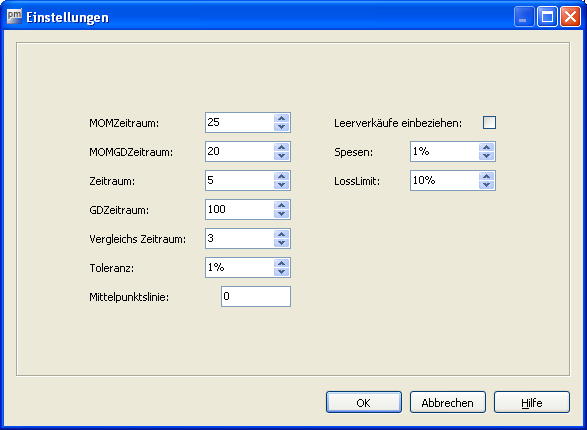
Task: Select the GDZeitraum field showing 100
Action: tap(240, 210)
